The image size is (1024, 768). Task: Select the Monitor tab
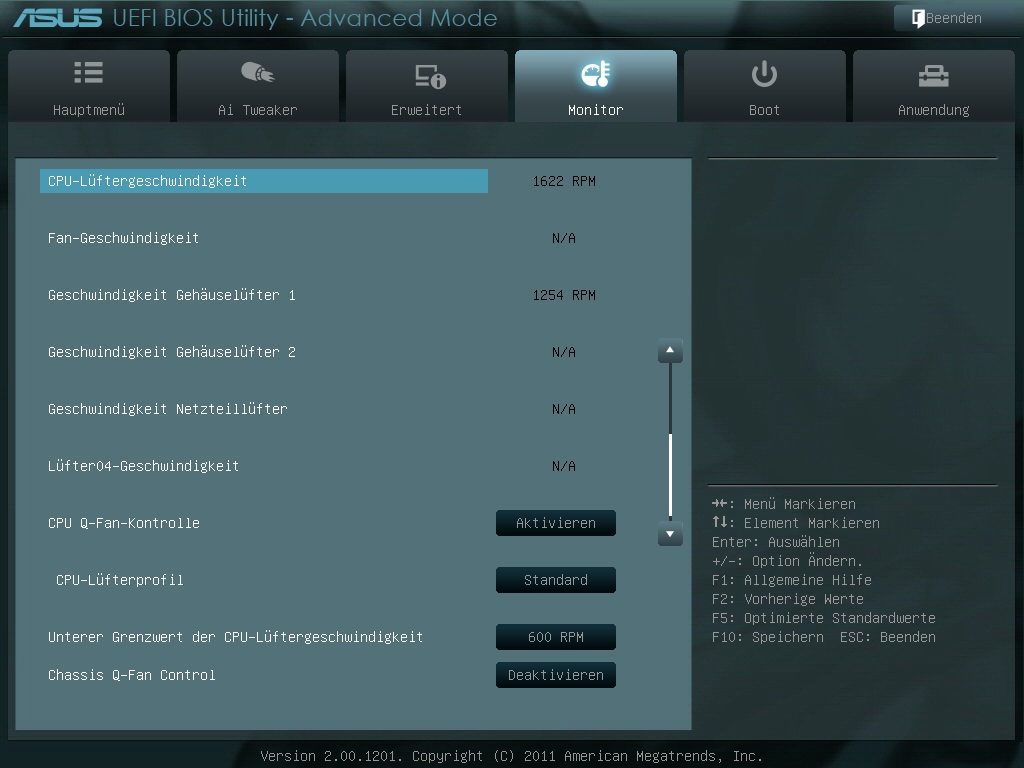click(x=596, y=86)
